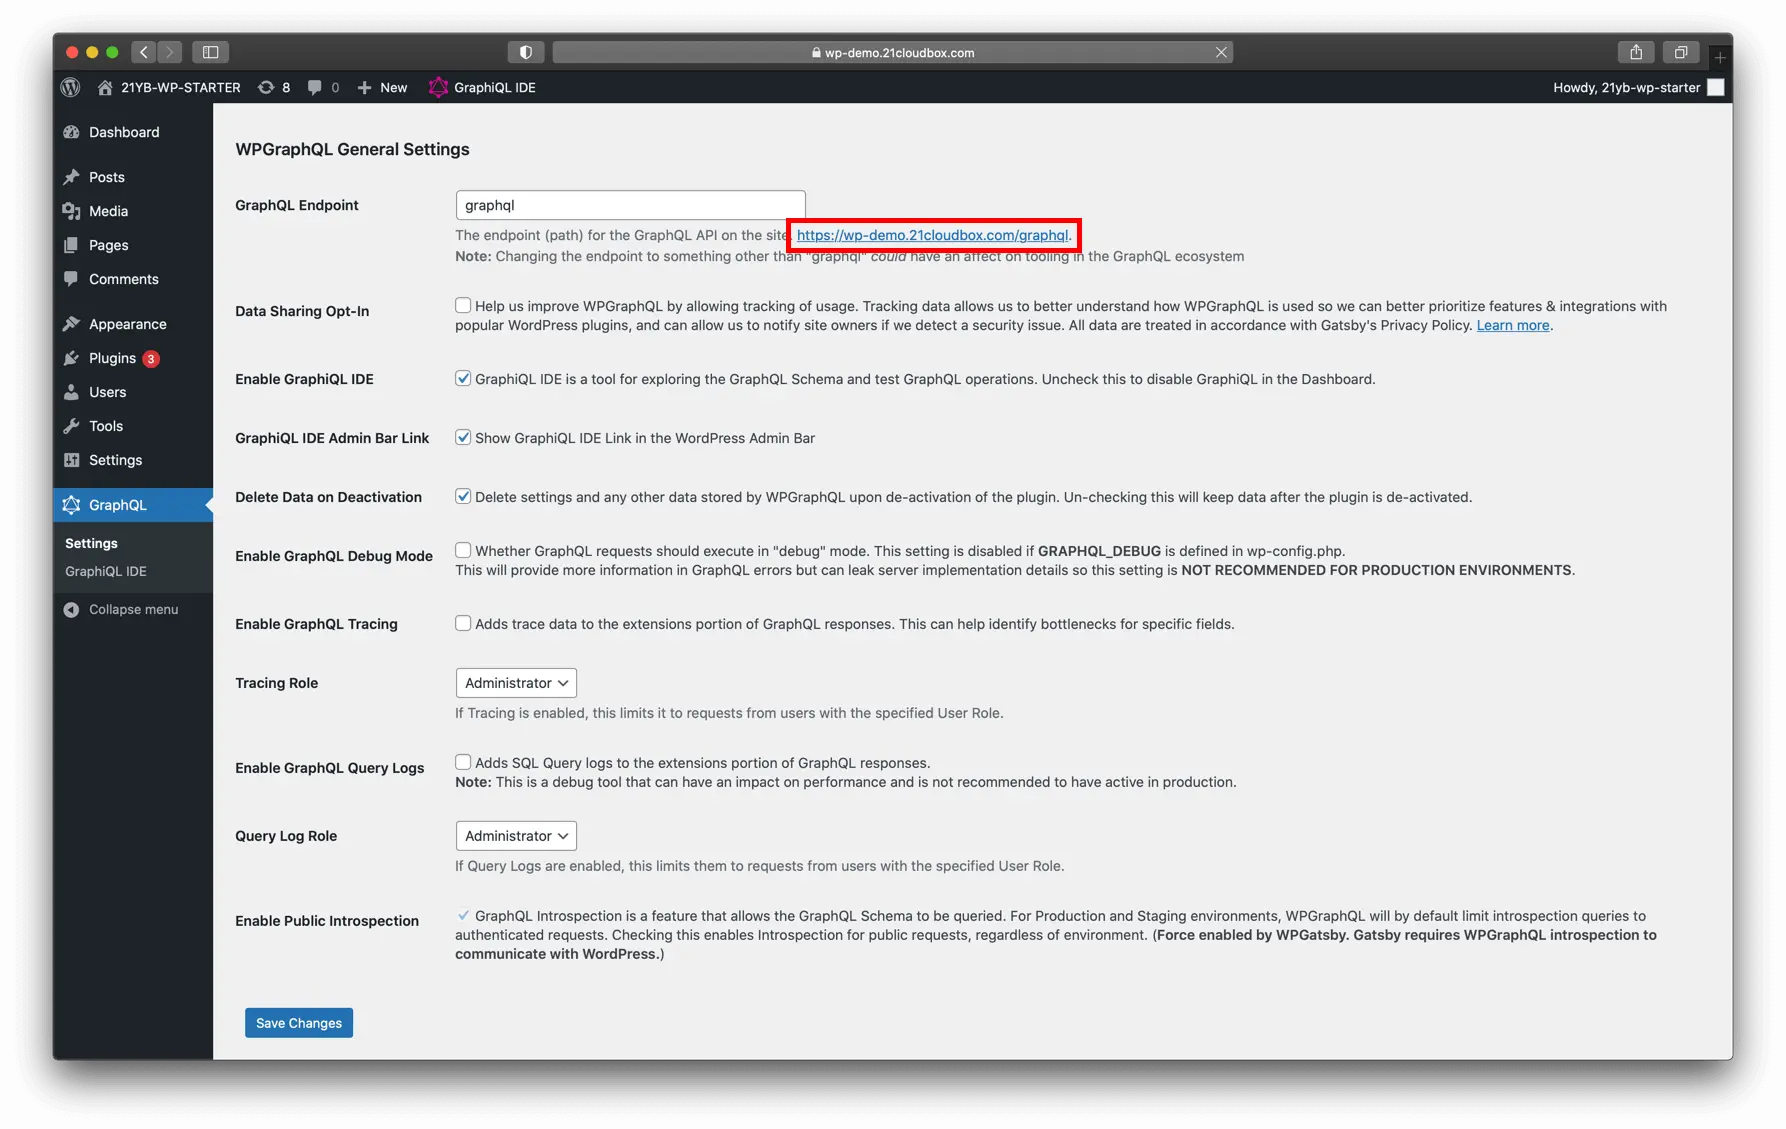1786x1129 pixels.
Task: Open the New content menu in admin bar
Action: (382, 87)
